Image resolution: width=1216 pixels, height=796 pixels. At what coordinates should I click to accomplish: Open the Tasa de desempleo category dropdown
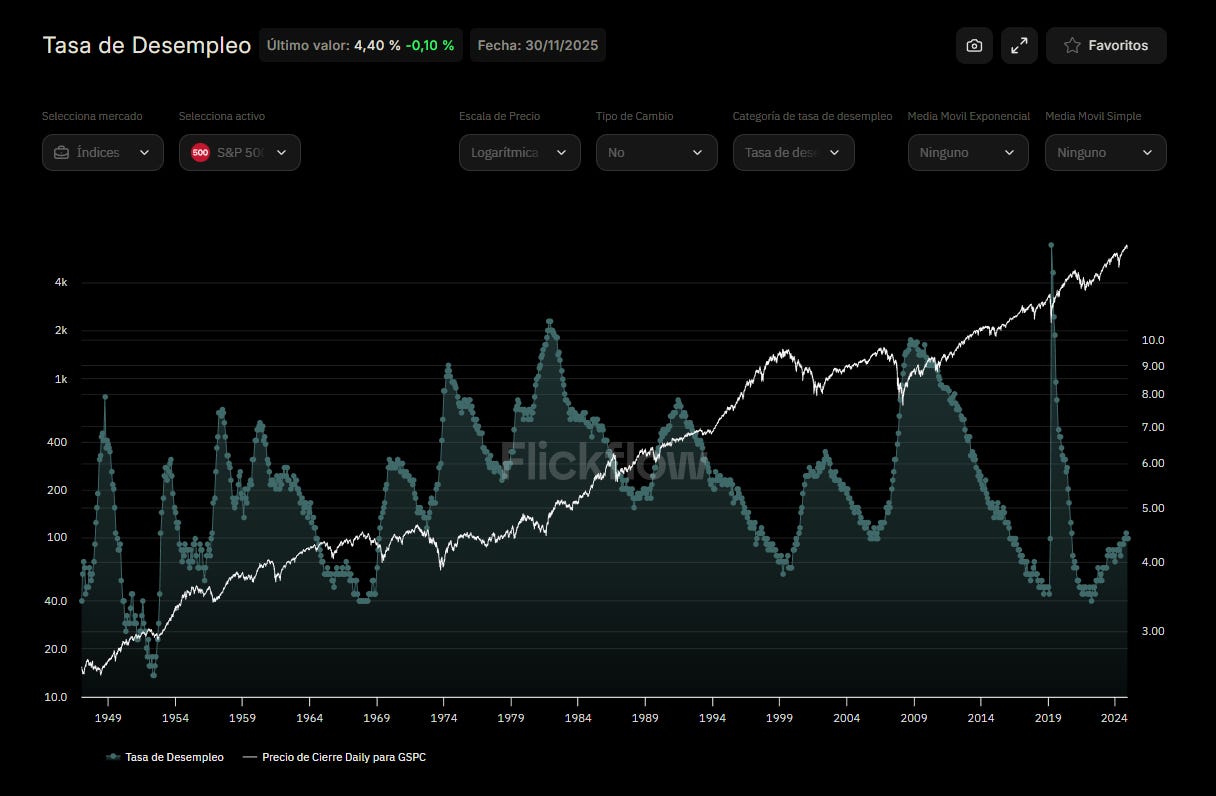point(794,152)
